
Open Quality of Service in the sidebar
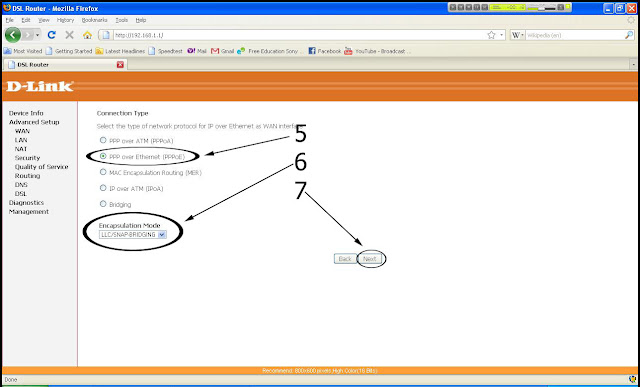(x=42, y=167)
